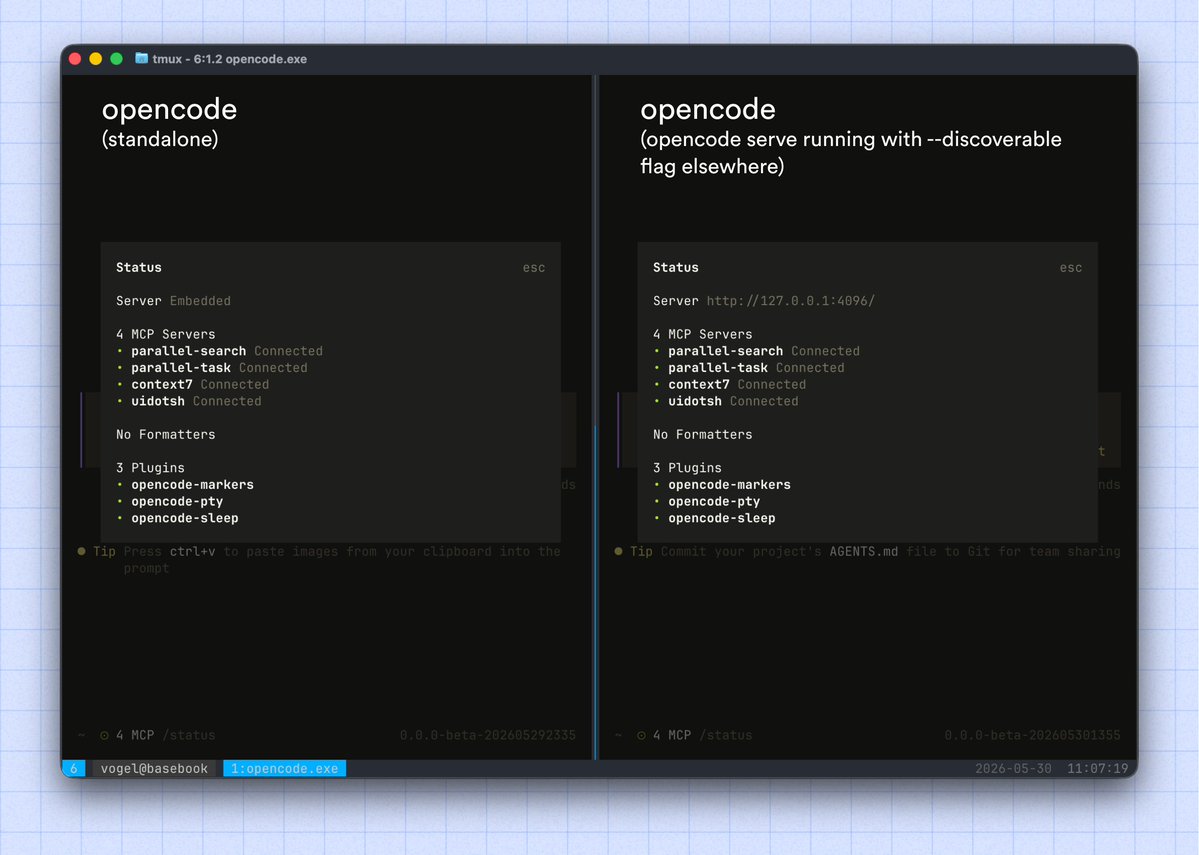The image size is (1199, 855).
Task: Click opencode-pty plugin in the right pane
Action: (x=713, y=502)
